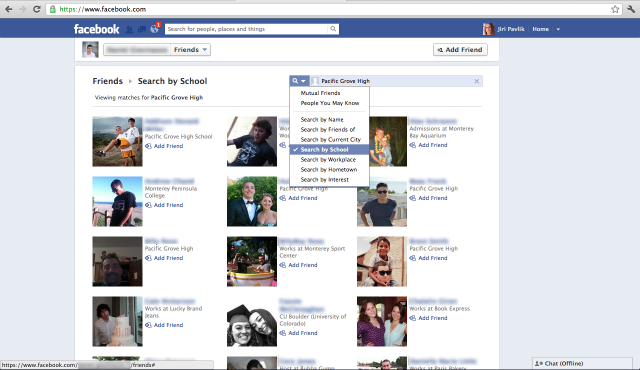Image resolution: width=640 pixels, height=370 pixels.
Task: Click the Facebook logo
Action: pyautogui.click(x=97, y=29)
